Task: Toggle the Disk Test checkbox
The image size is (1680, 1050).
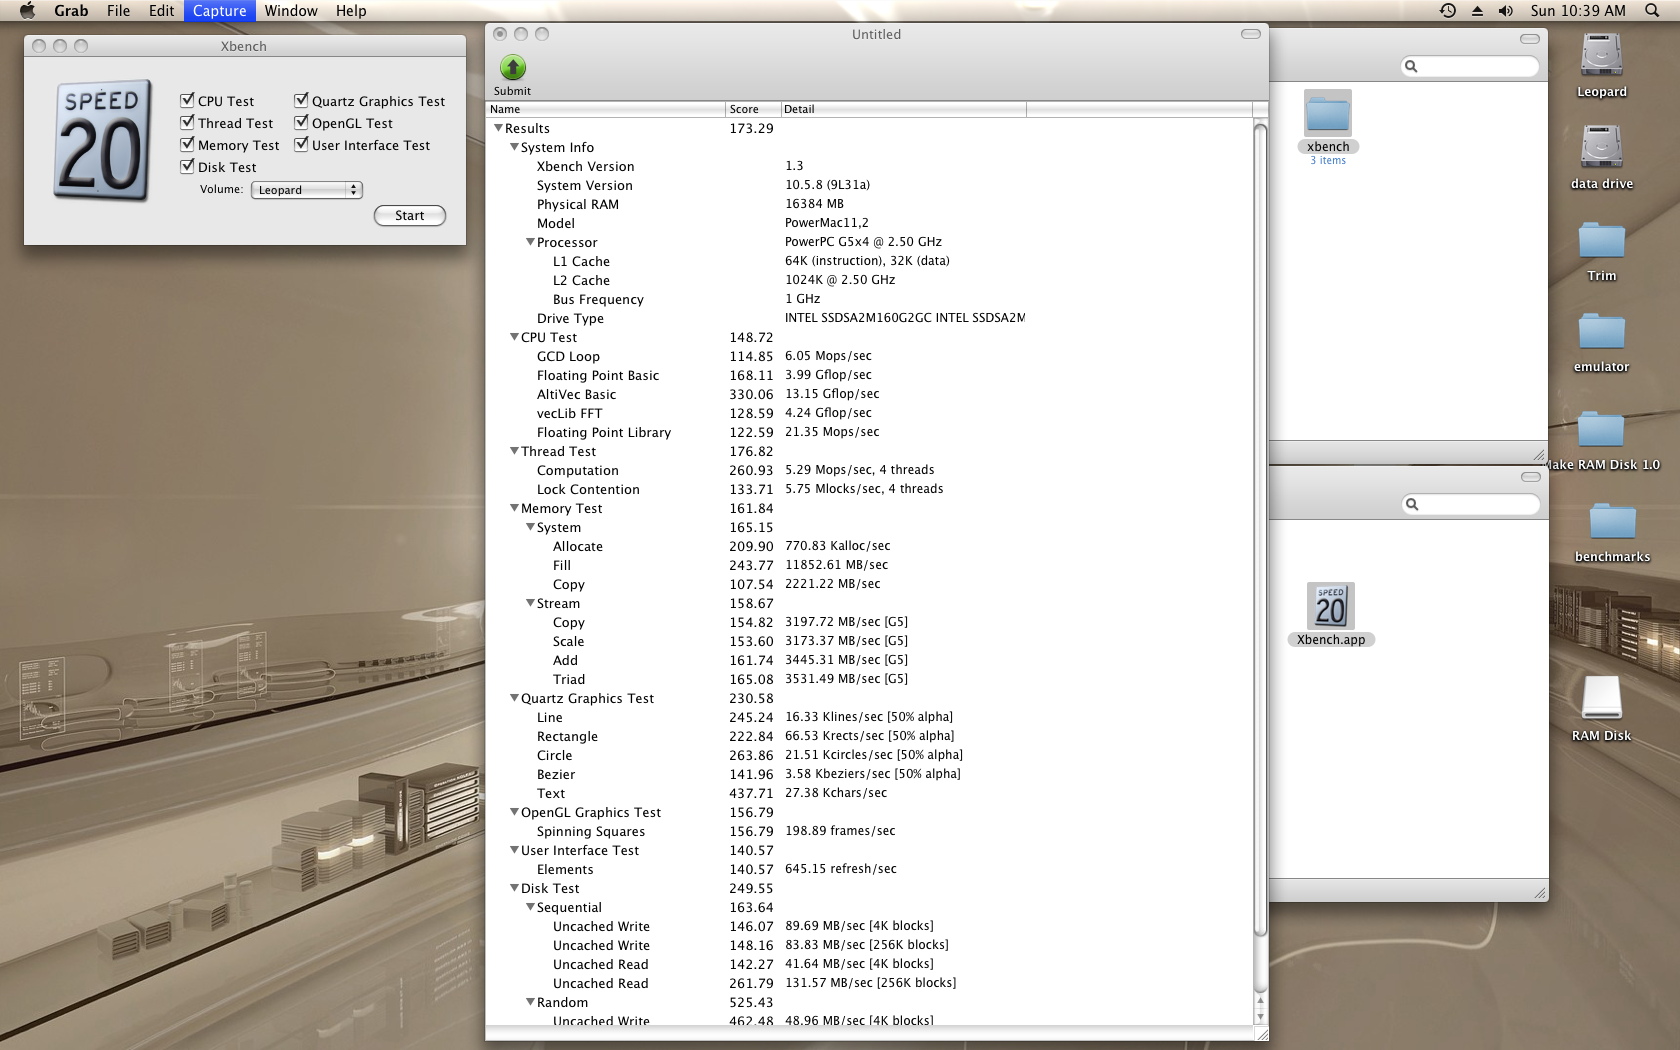Action: (187, 166)
